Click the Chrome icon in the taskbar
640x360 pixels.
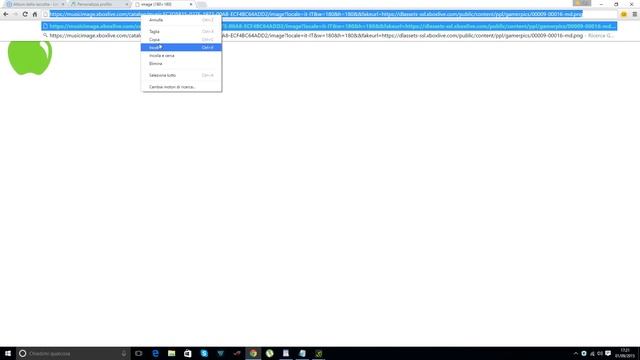click(x=253, y=353)
